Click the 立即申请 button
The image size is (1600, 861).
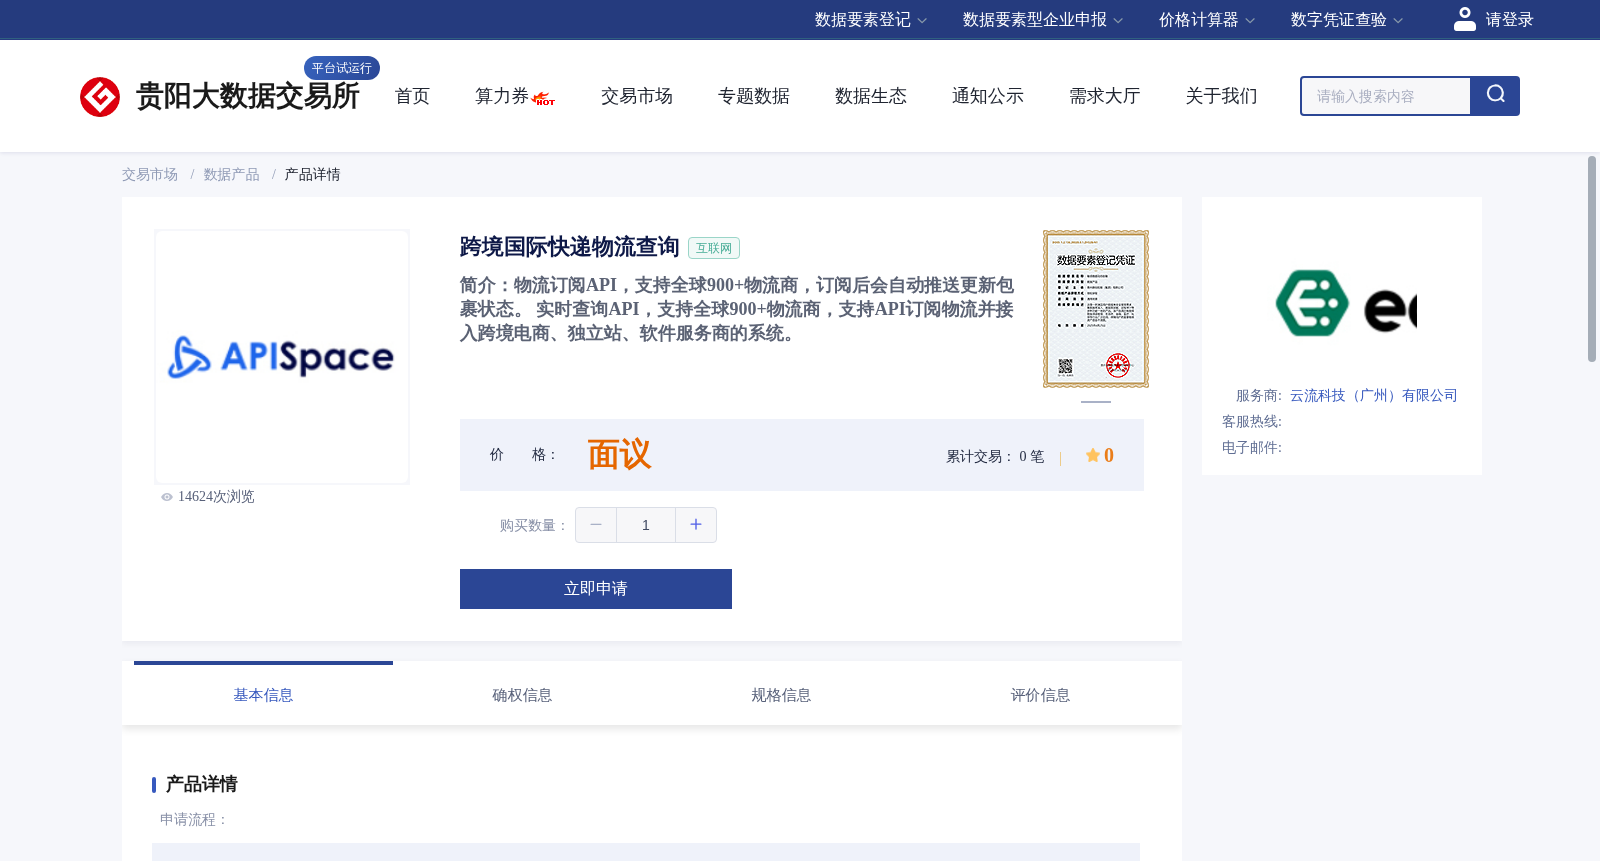pyautogui.click(x=596, y=589)
